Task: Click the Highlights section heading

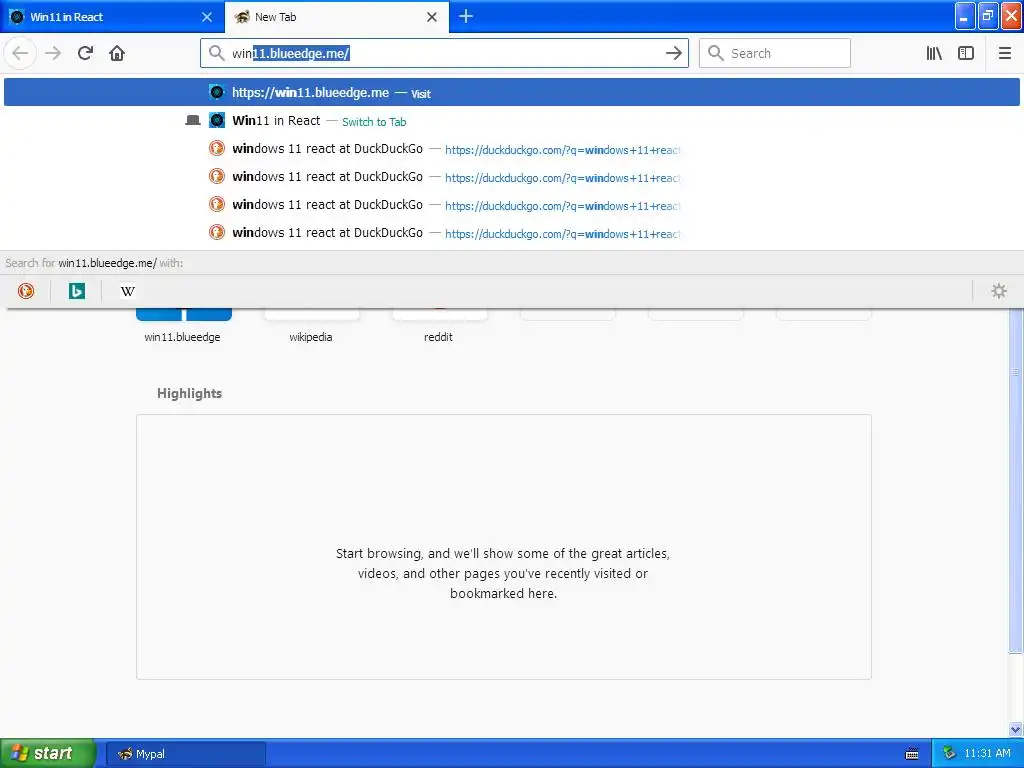Action: click(x=189, y=393)
